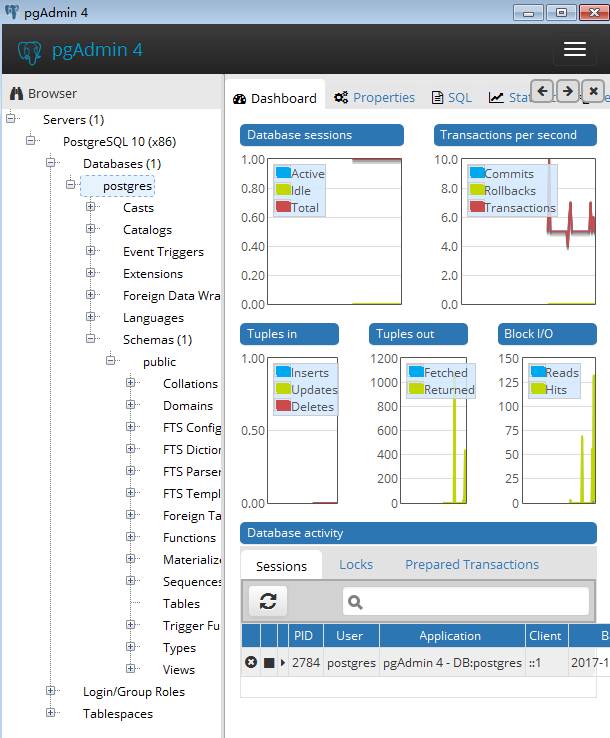610x738 pixels.
Task: Click the Browser binoculars icon
Action: (x=16, y=93)
